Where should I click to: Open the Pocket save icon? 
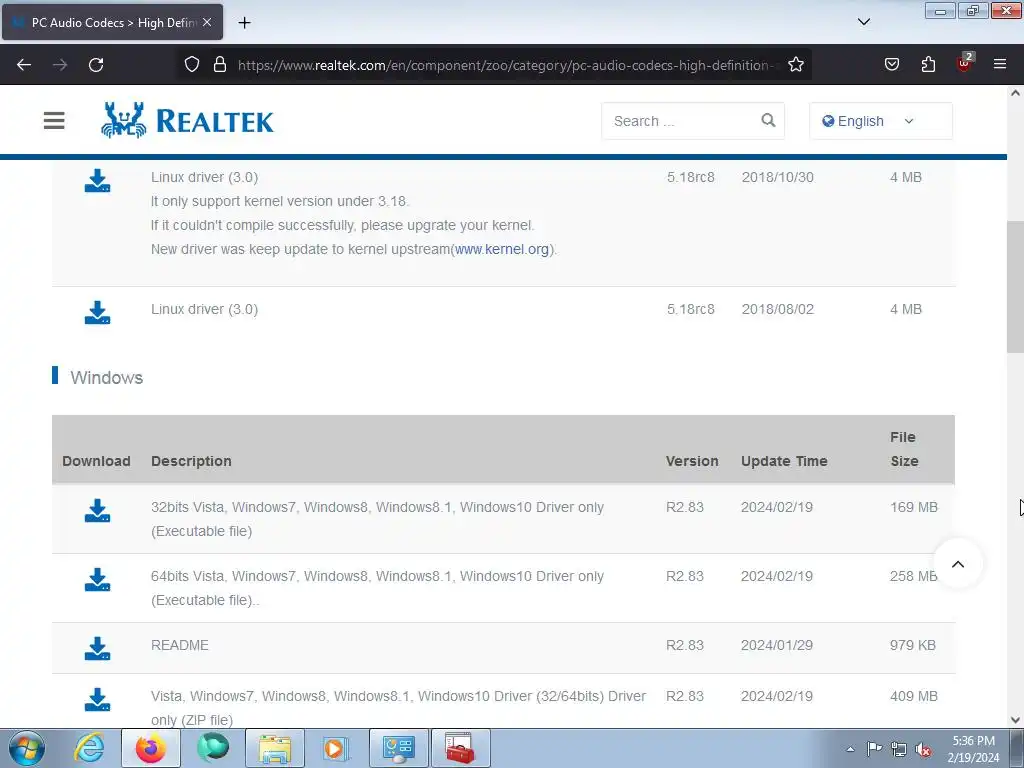coord(891,64)
